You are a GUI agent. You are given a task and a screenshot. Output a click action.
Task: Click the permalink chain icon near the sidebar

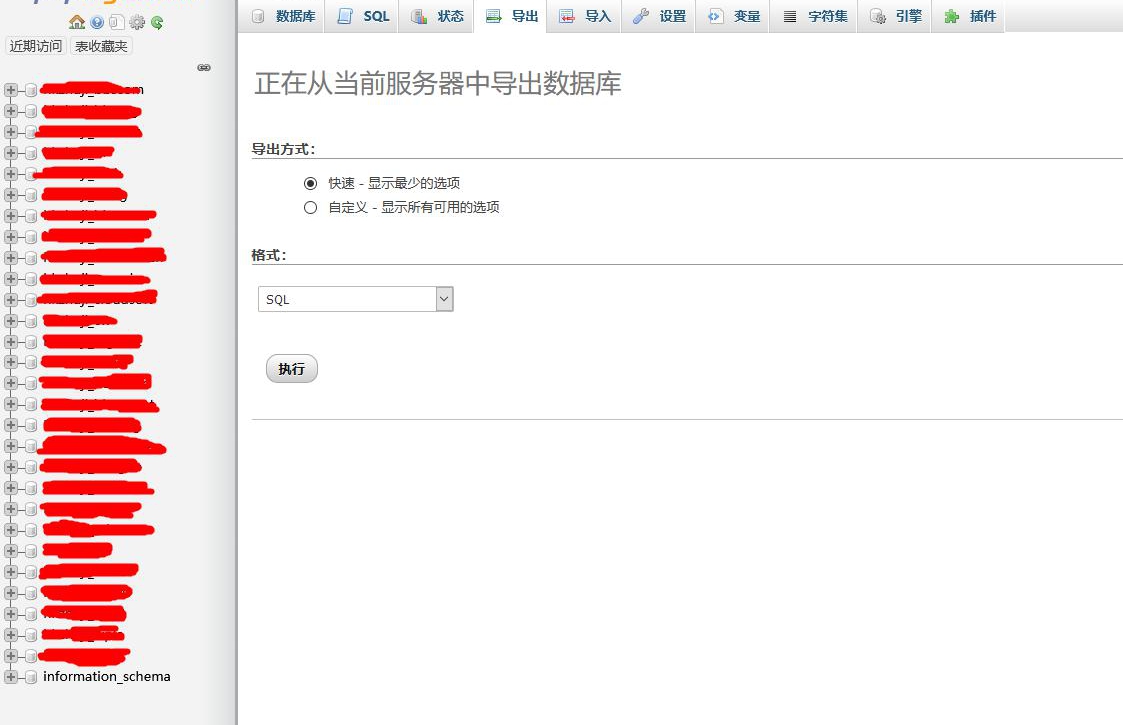[x=204, y=67]
